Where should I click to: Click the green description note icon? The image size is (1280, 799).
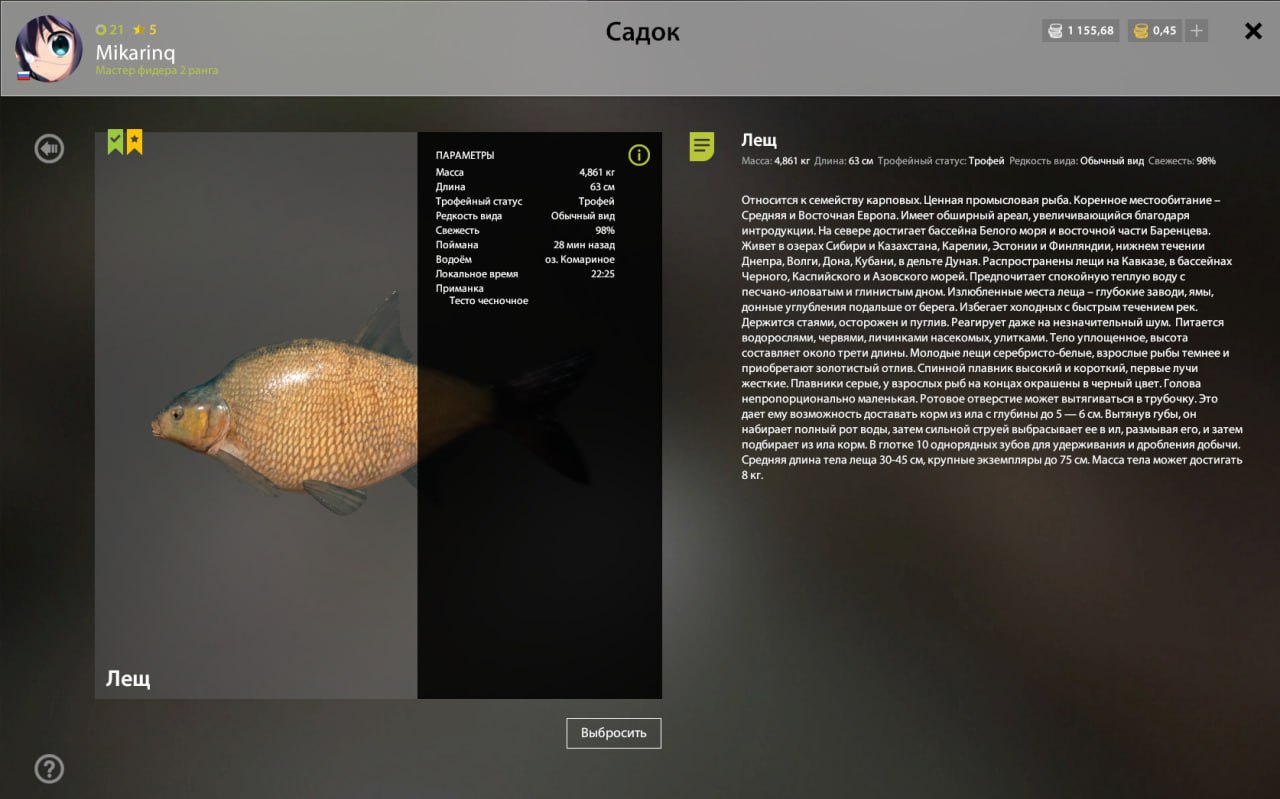(x=702, y=147)
